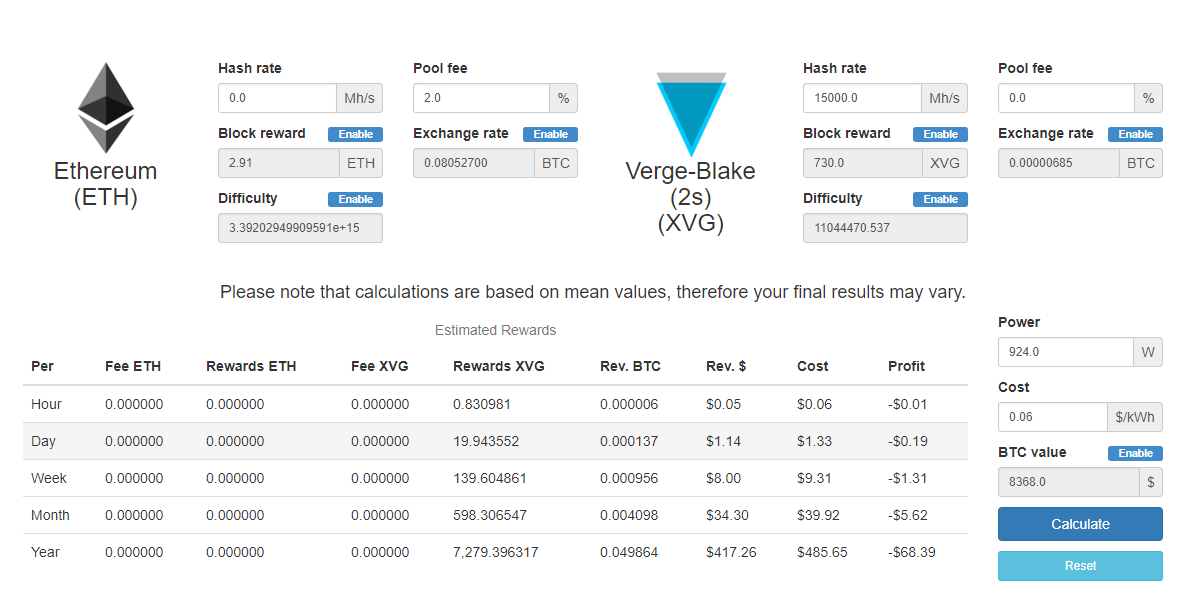Screen dimensions: 1187x595
Task: Click the Calculate button
Action: tap(1080, 524)
